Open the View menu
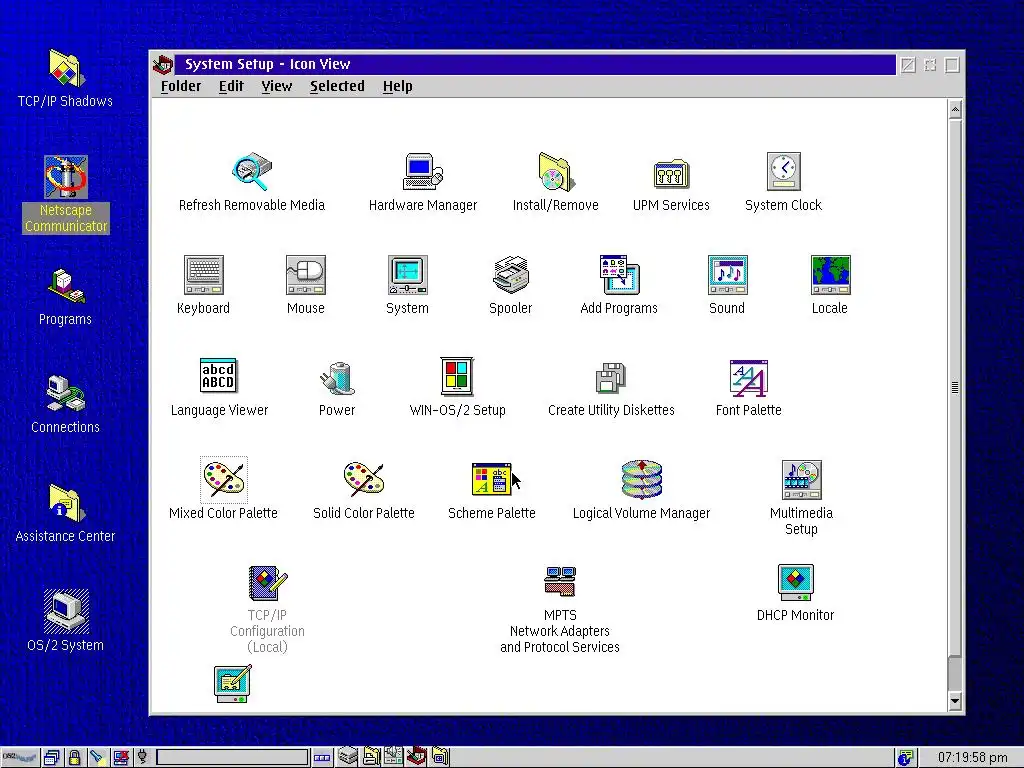 coord(277,86)
